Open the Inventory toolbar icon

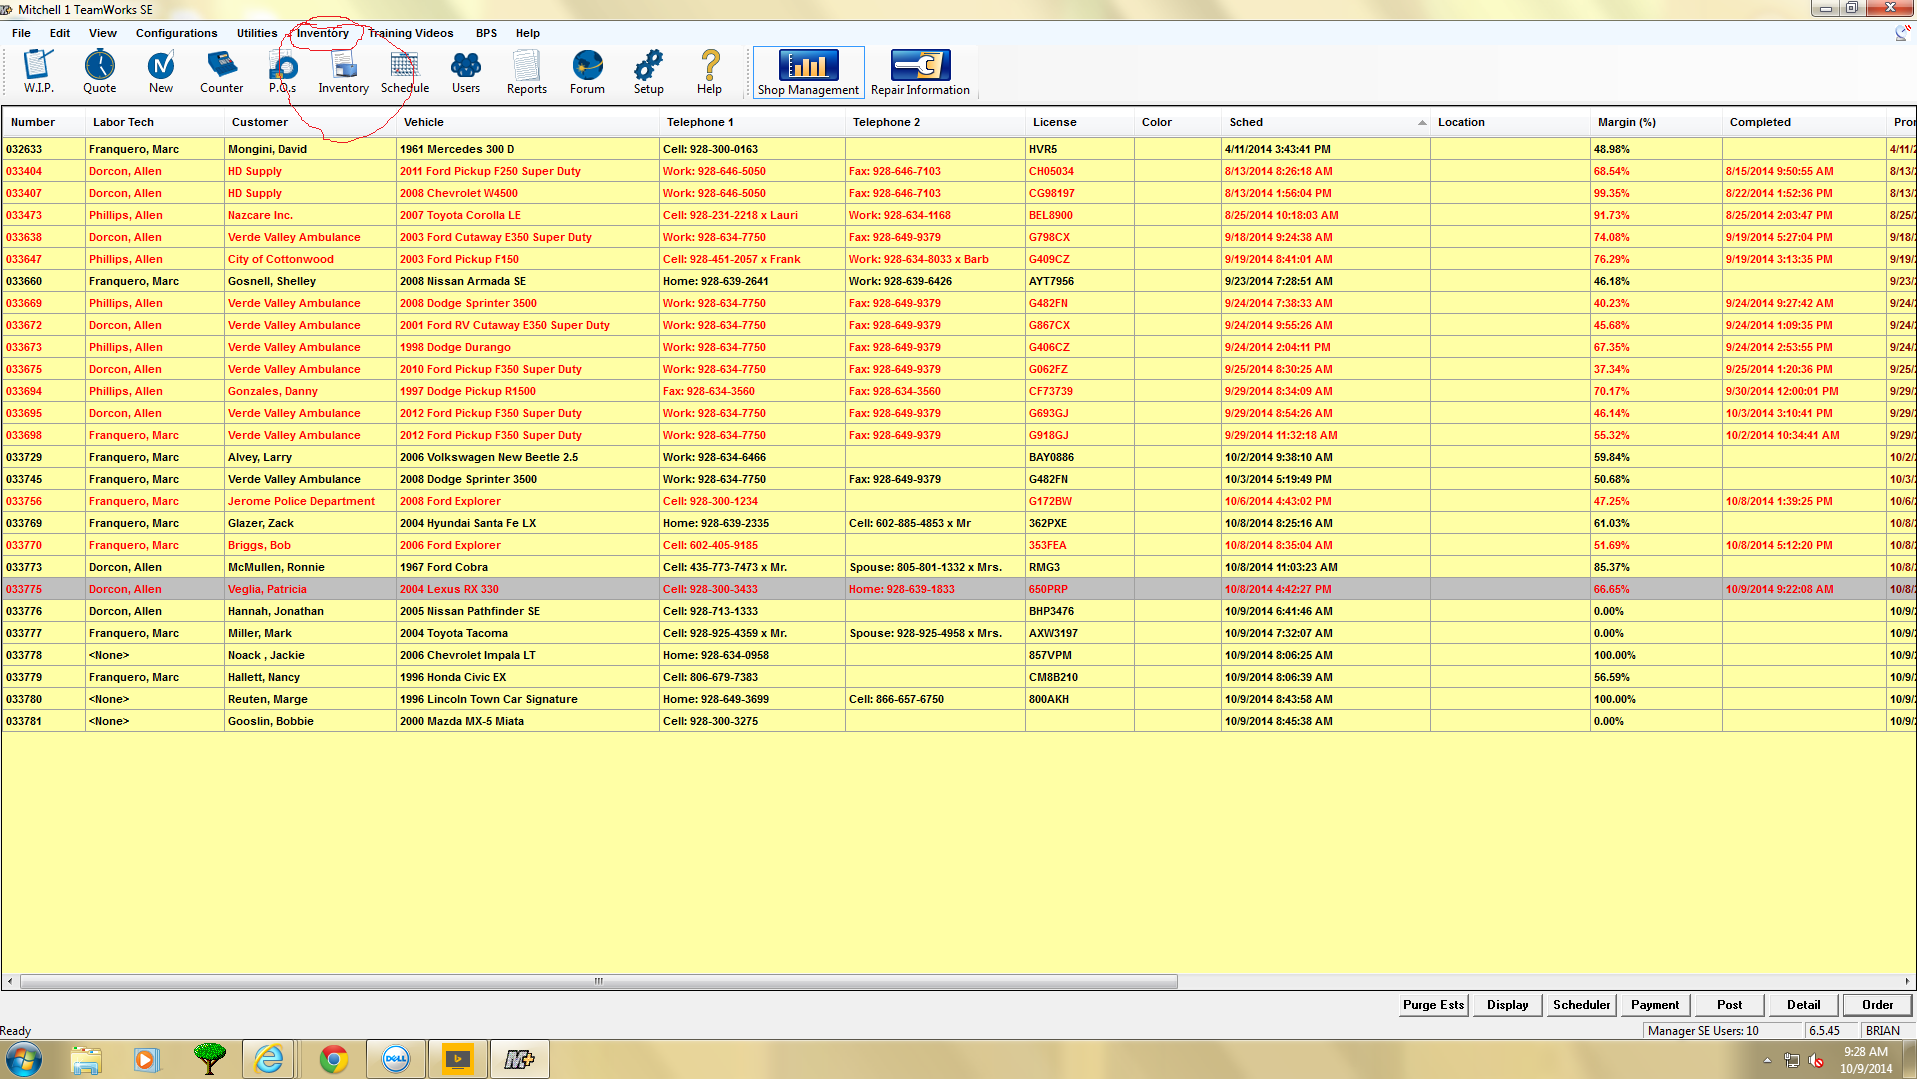(343, 72)
